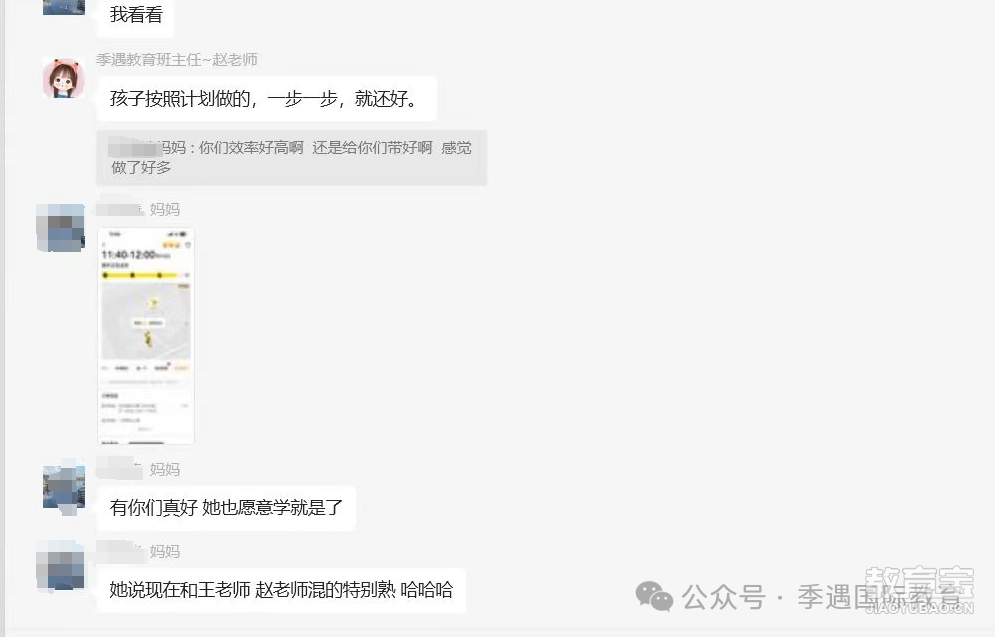Click sender name 季遇教育班主任~赵老师
Screen dimensions: 995x637
177,60
